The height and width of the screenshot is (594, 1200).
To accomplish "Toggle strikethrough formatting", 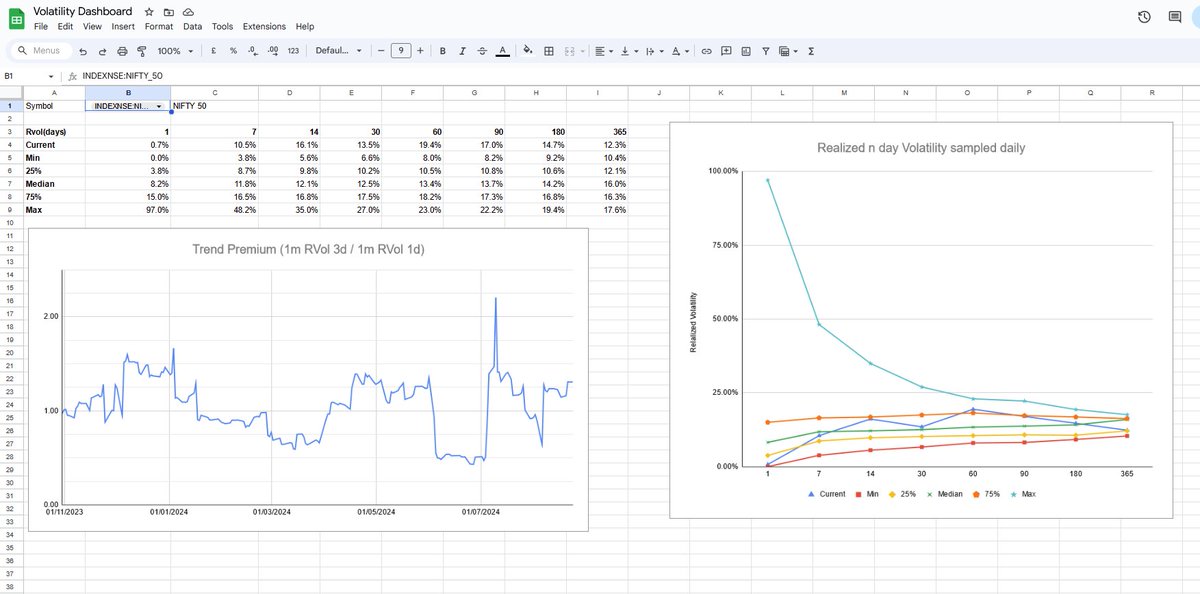I will tap(482, 51).
